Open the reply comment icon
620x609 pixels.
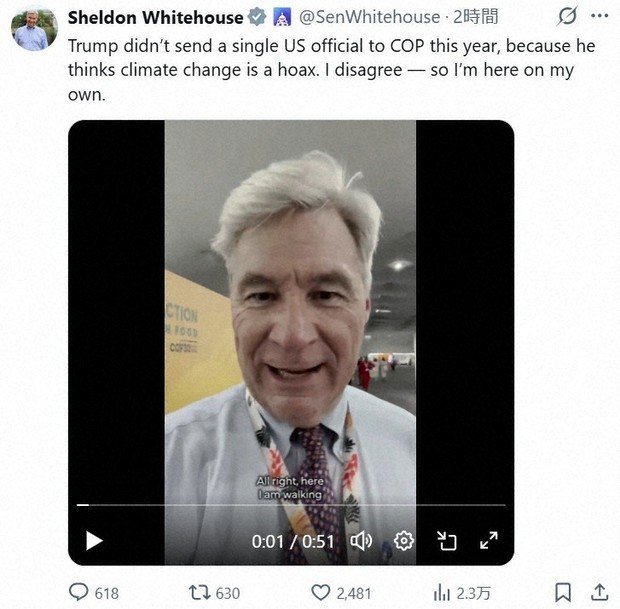(x=78, y=592)
